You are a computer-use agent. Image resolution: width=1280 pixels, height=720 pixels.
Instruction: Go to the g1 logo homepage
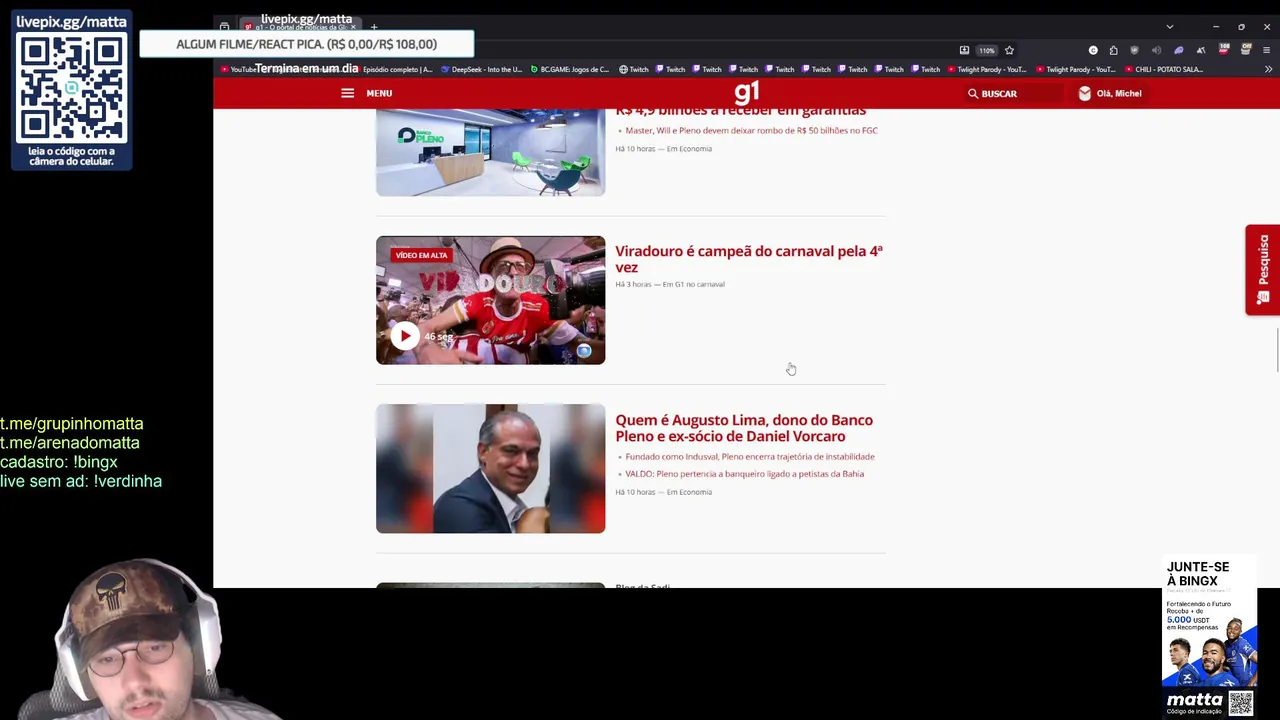[x=747, y=93]
